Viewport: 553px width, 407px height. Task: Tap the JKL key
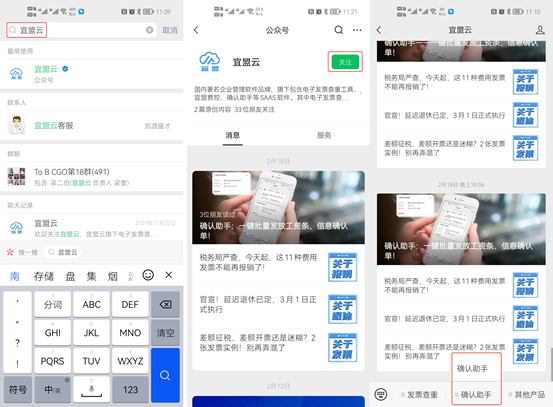(x=91, y=333)
